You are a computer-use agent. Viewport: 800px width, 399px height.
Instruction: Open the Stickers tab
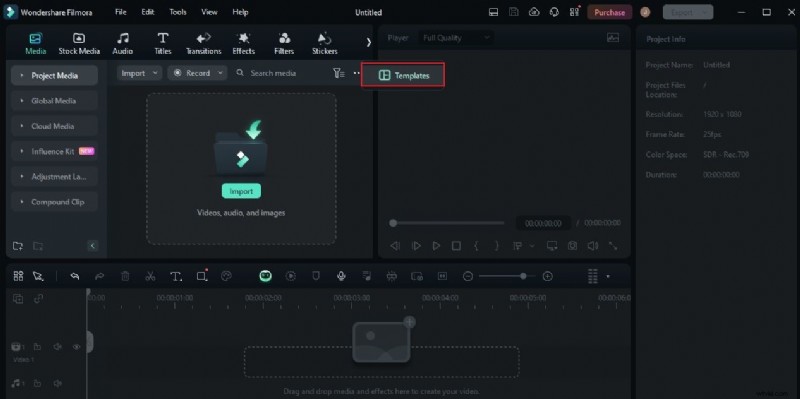(x=324, y=43)
